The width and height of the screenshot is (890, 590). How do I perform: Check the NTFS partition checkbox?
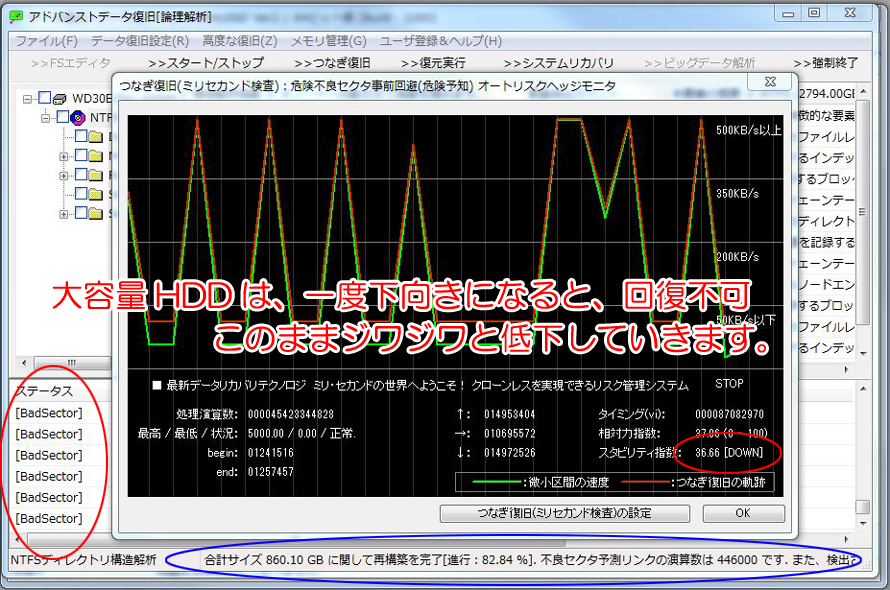pos(62,117)
